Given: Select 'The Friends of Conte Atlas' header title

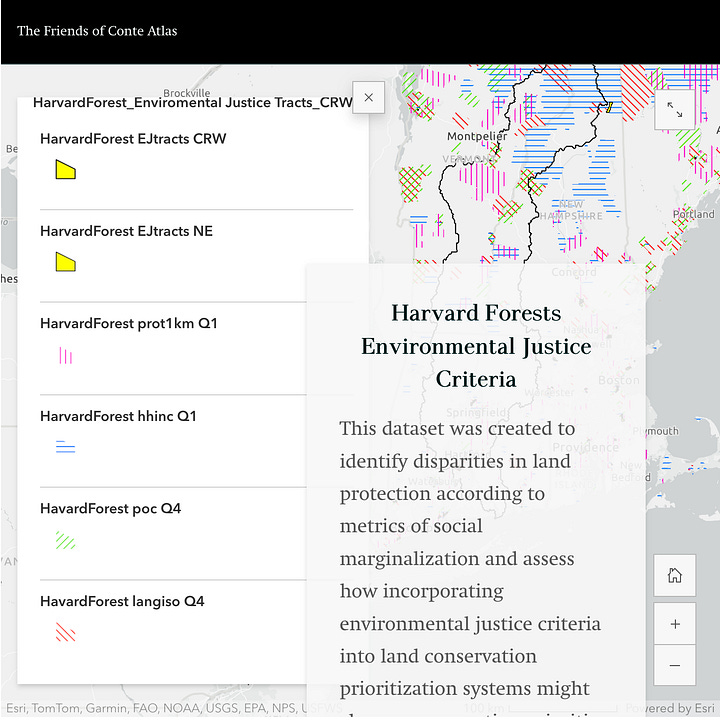Looking at the screenshot, I should coord(97,31).
